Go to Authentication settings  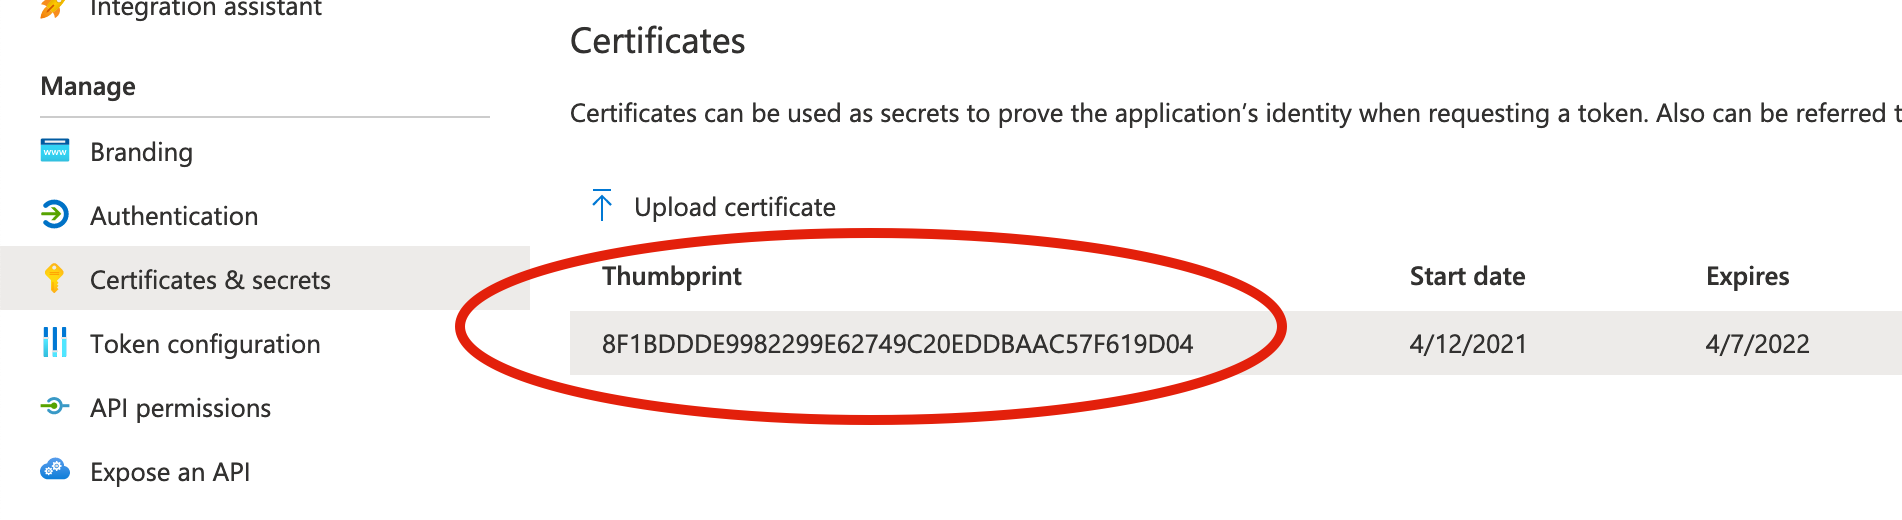click(174, 216)
